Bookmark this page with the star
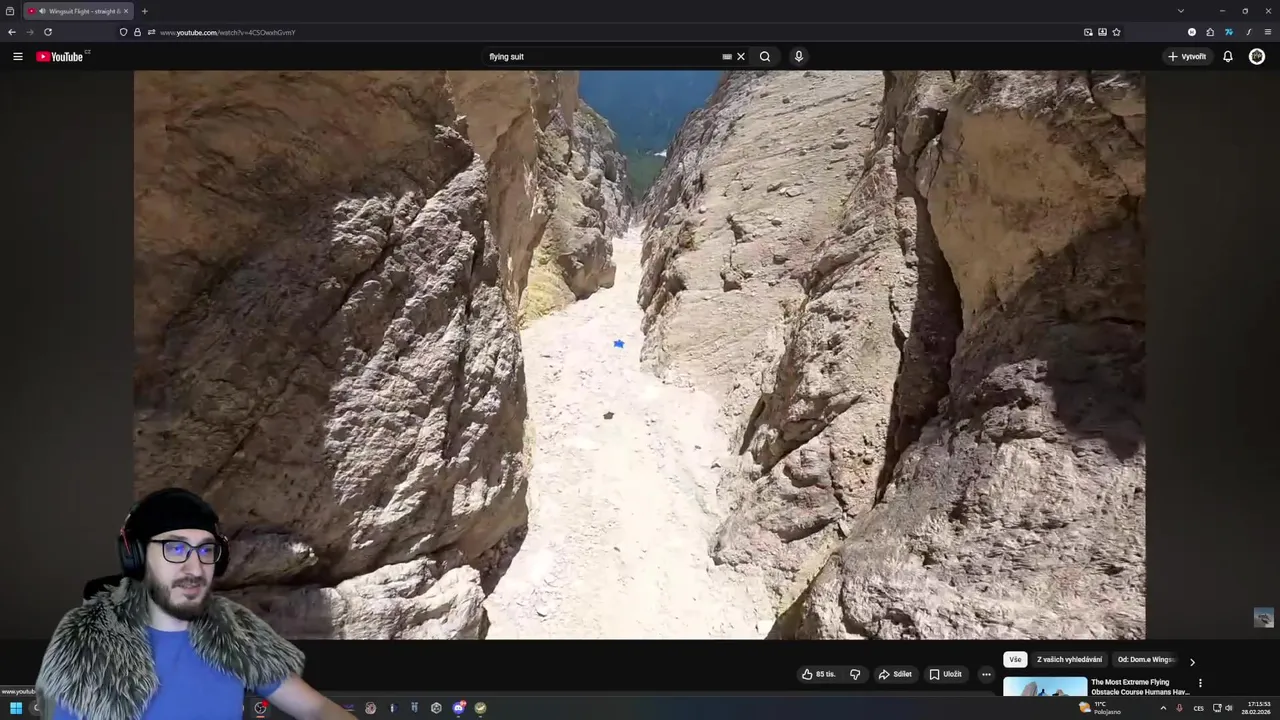Image resolution: width=1280 pixels, height=720 pixels. coord(1116,32)
